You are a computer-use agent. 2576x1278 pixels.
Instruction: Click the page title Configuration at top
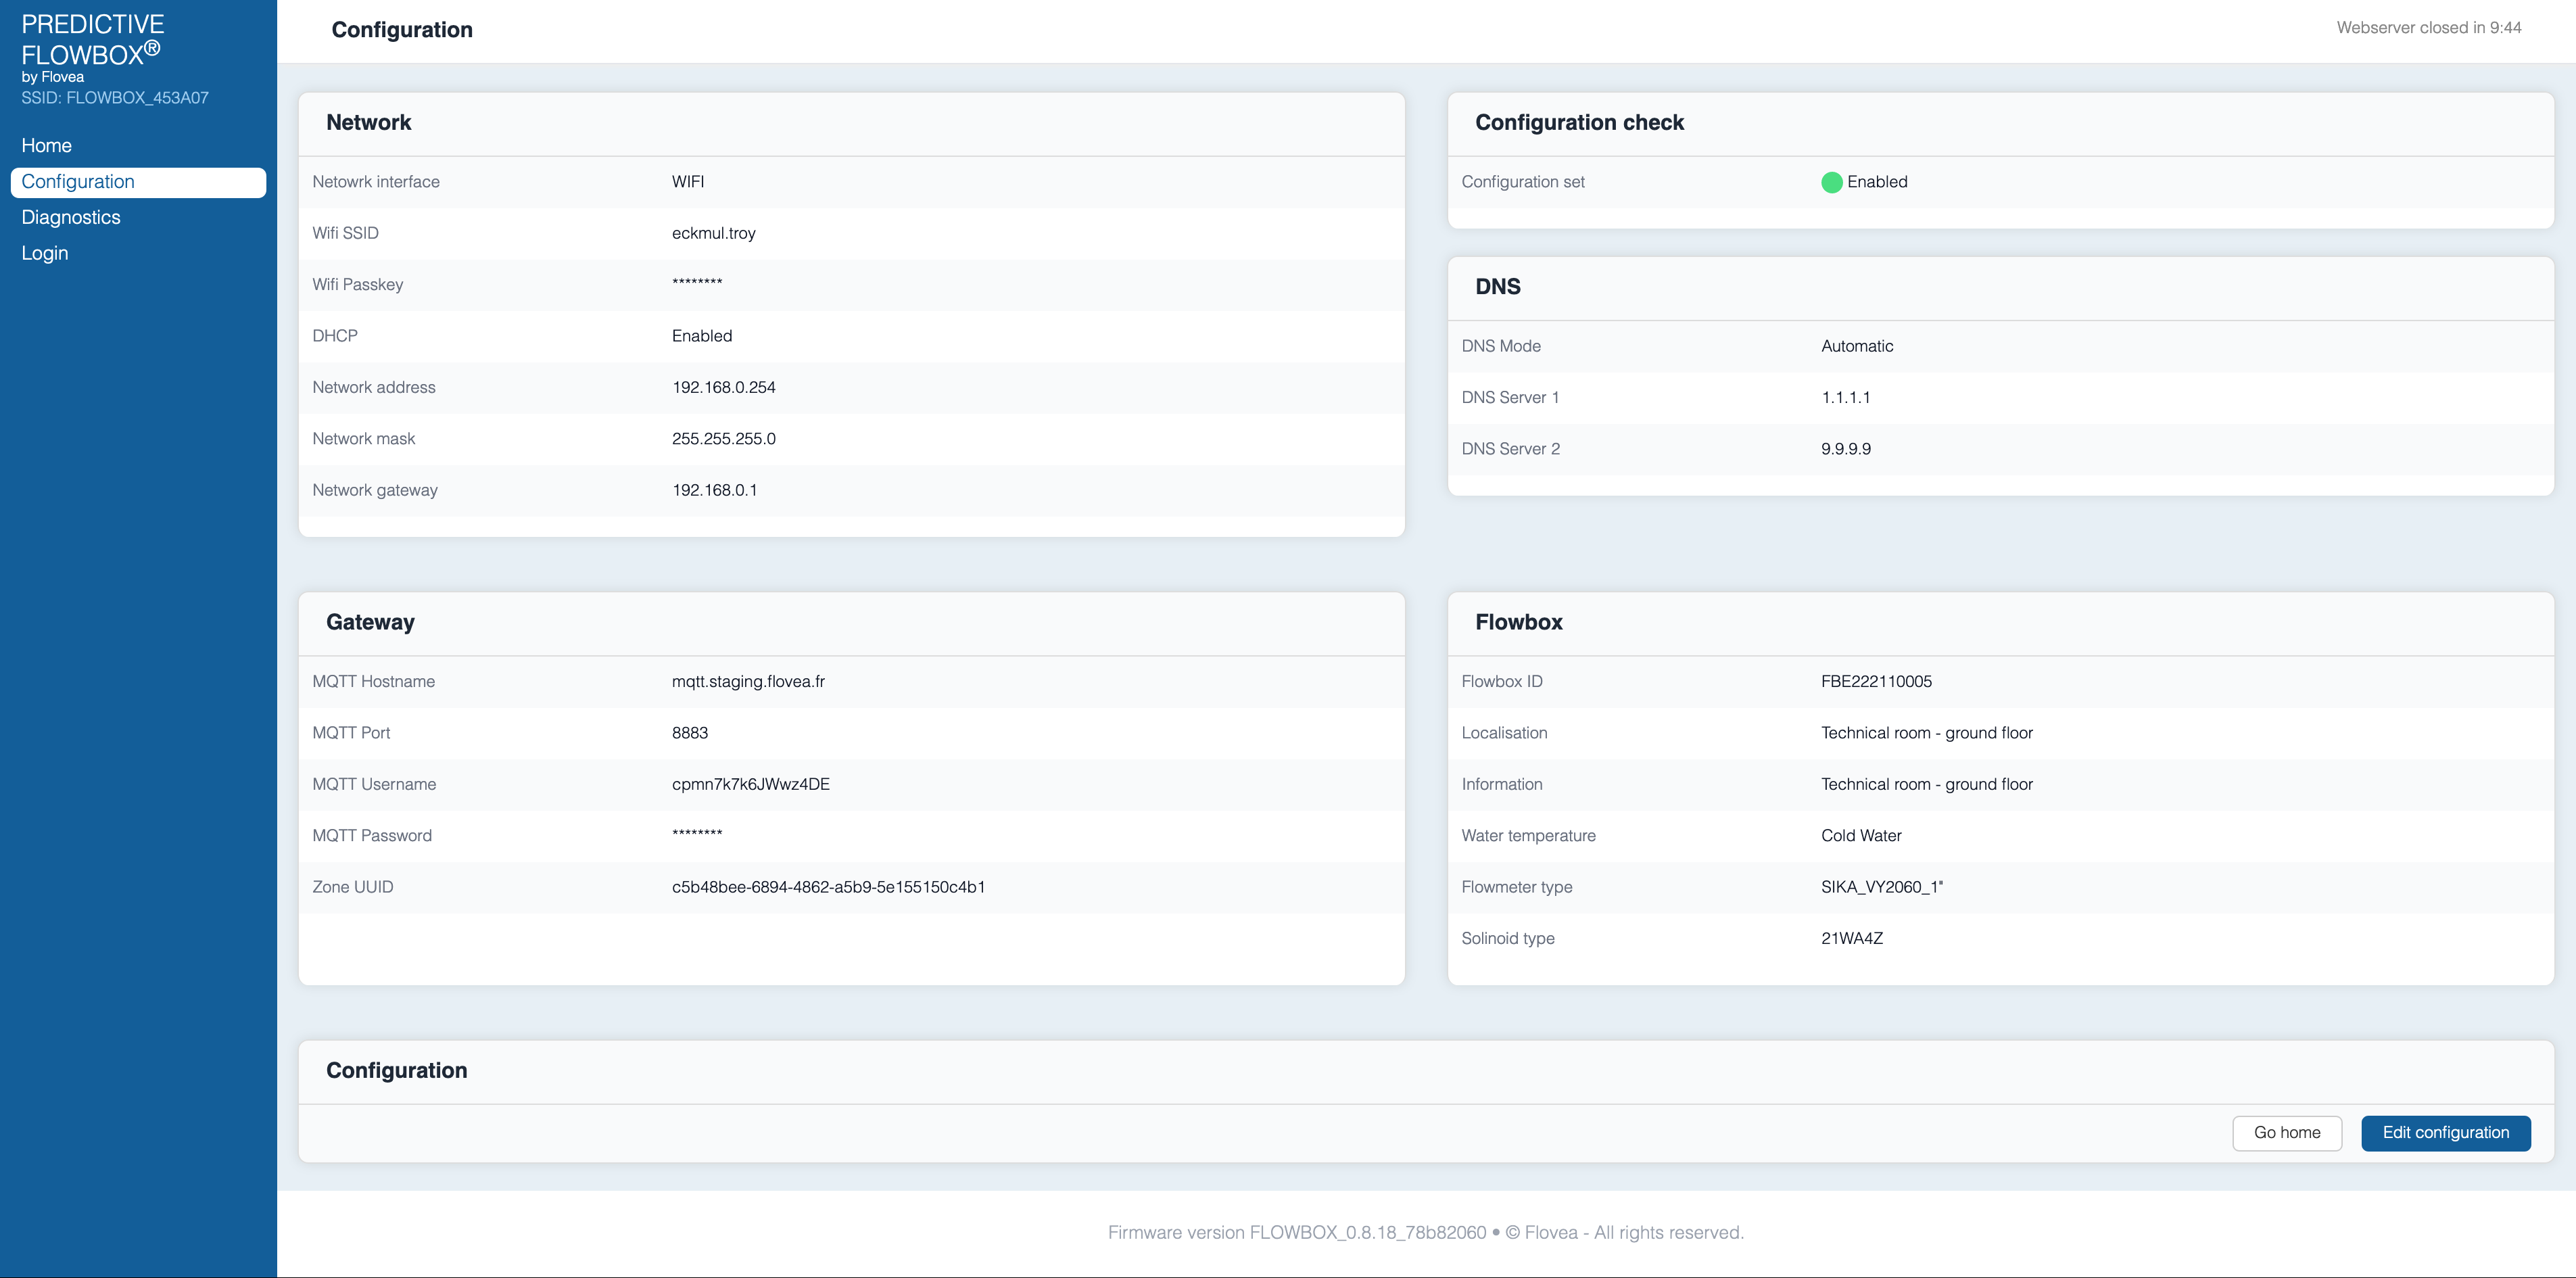point(402,30)
